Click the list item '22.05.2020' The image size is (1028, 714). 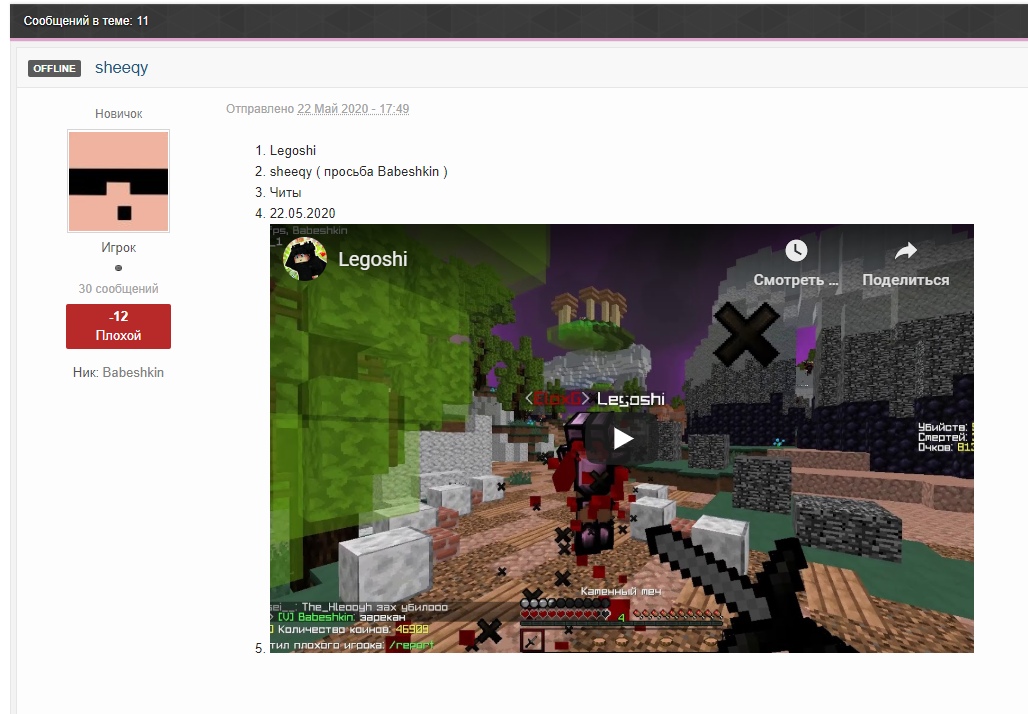pos(302,214)
